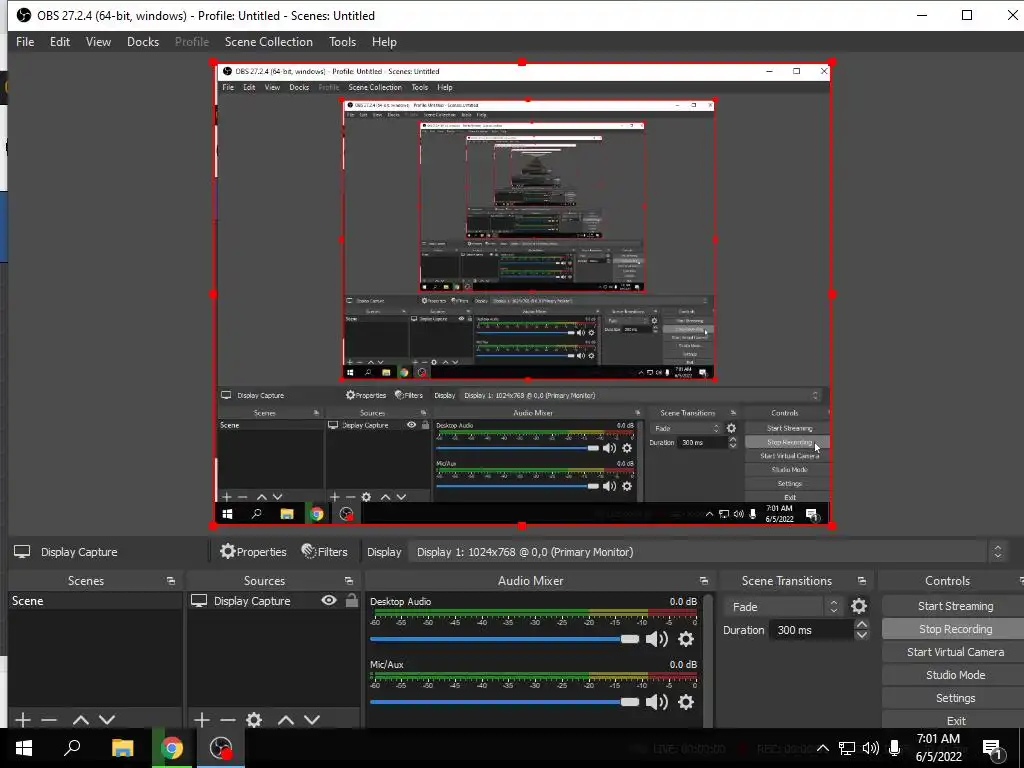Toggle the Display Capture lock

351,600
